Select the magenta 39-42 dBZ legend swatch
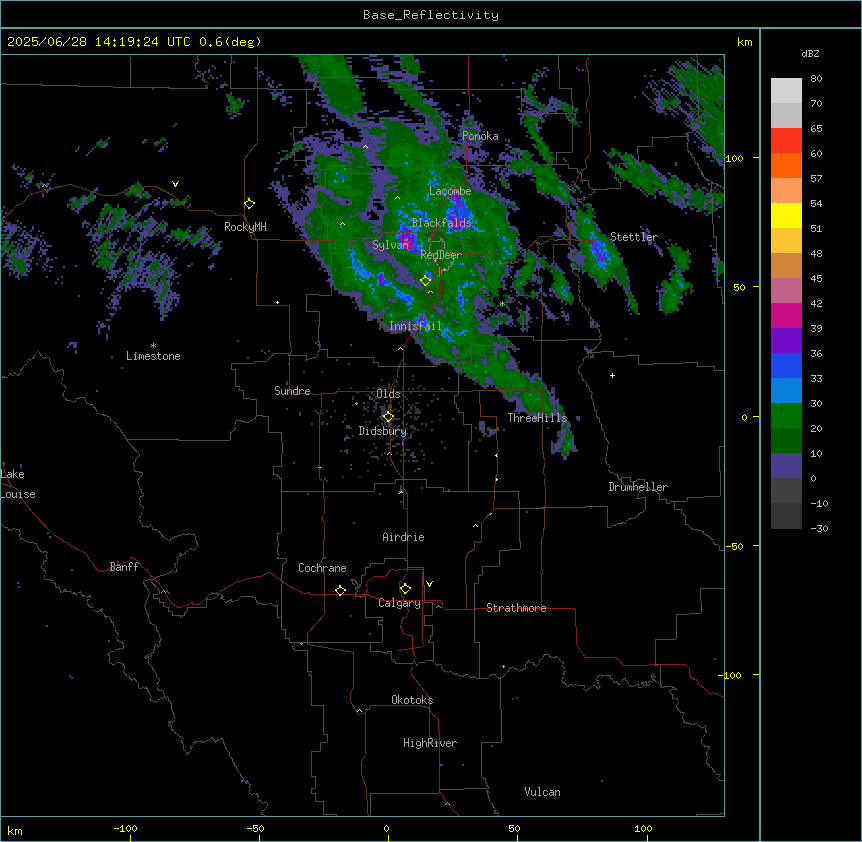This screenshot has height=842, width=862. 786,315
